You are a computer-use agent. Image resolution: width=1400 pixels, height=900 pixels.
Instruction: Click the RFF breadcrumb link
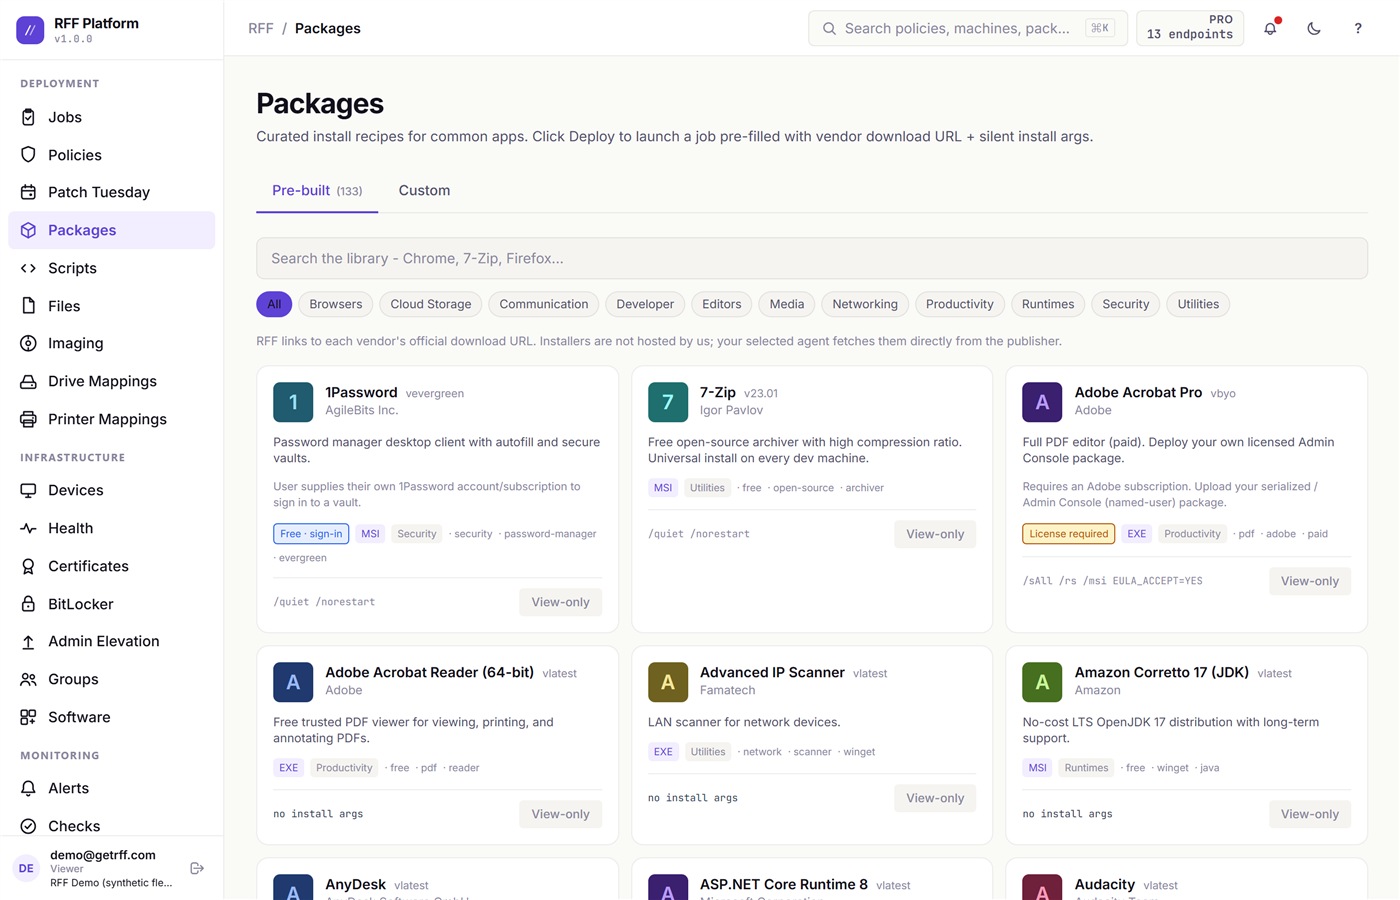261,28
